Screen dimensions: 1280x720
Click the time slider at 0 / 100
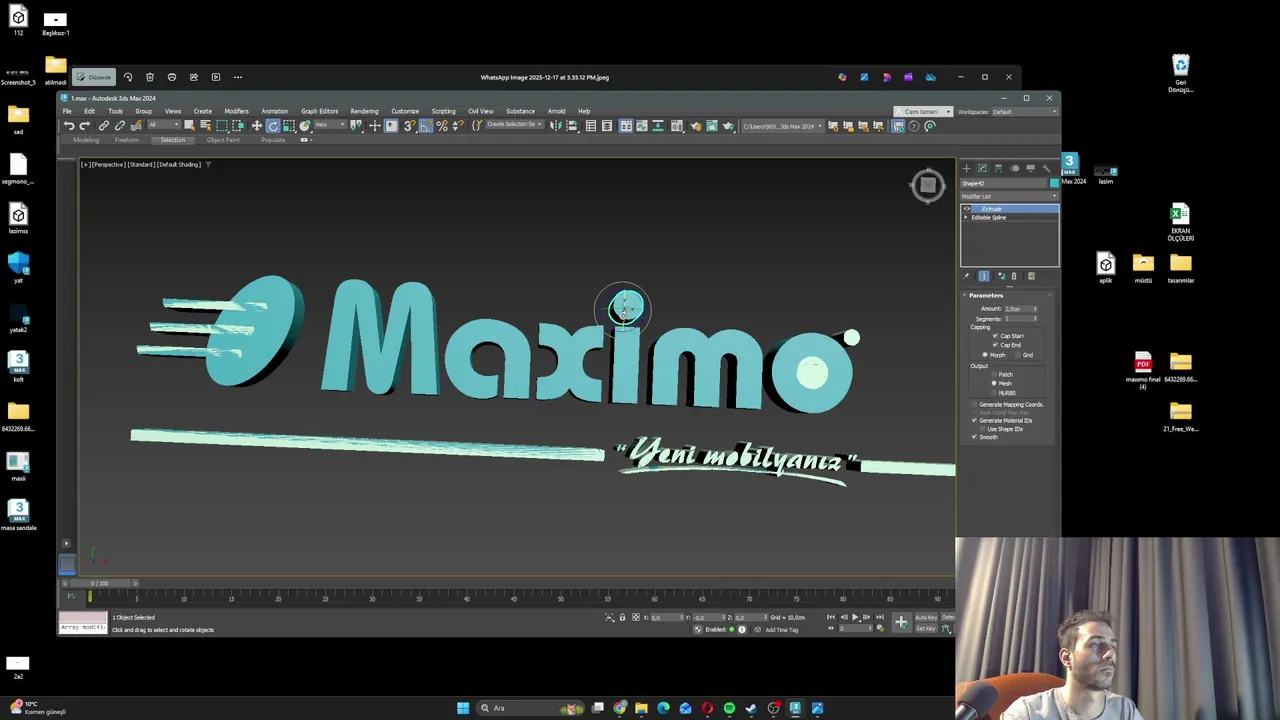tap(99, 583)
